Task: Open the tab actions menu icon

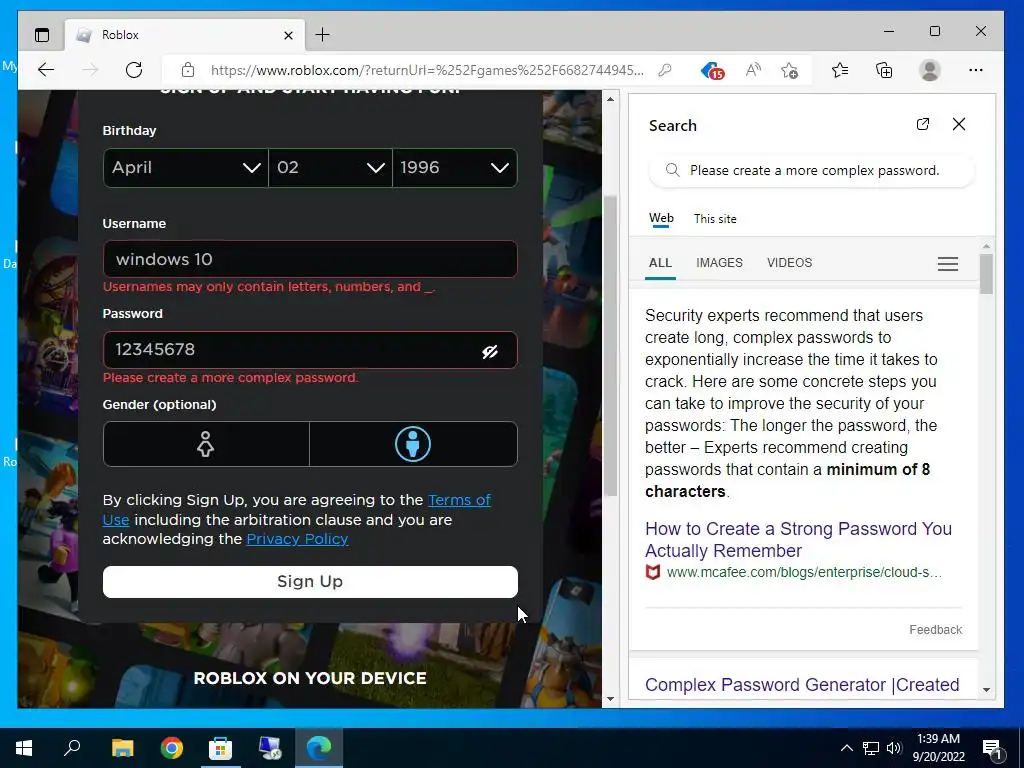Action: tap(42, 35)
